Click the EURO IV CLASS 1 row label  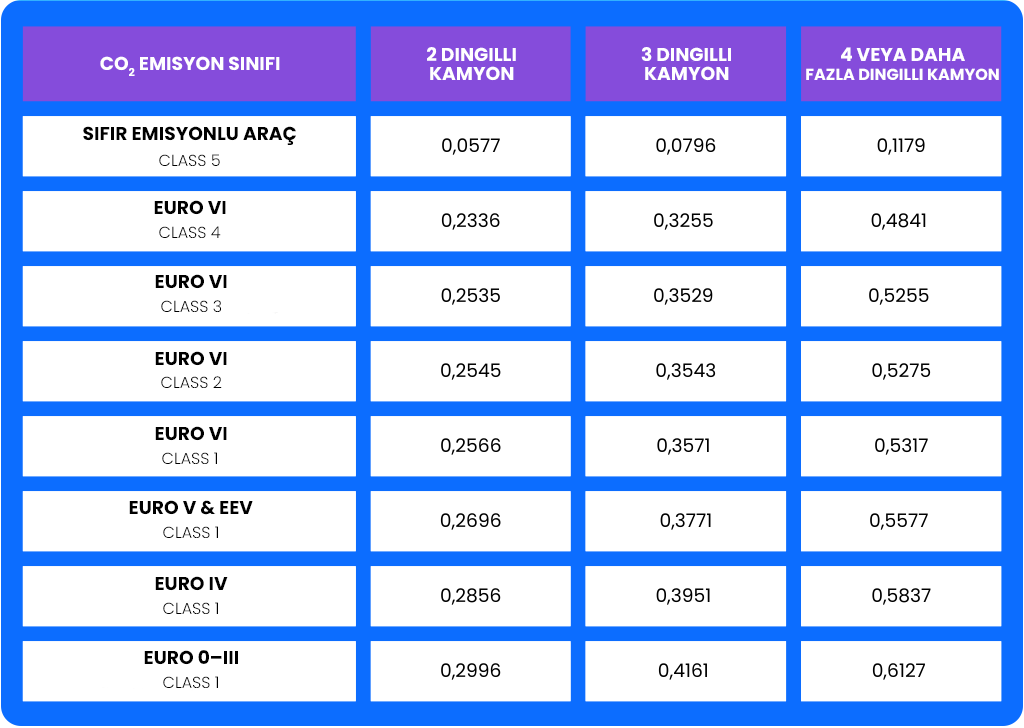click(189, 597)
